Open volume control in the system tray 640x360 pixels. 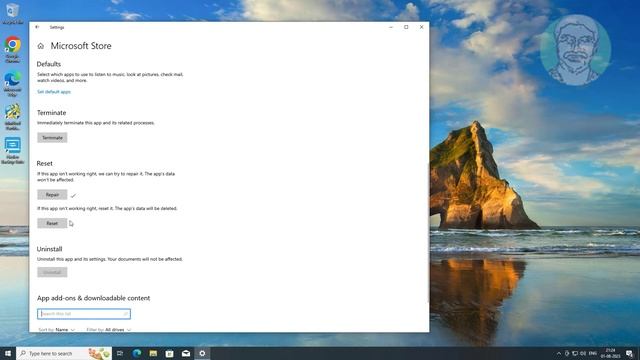coord(583,353)
